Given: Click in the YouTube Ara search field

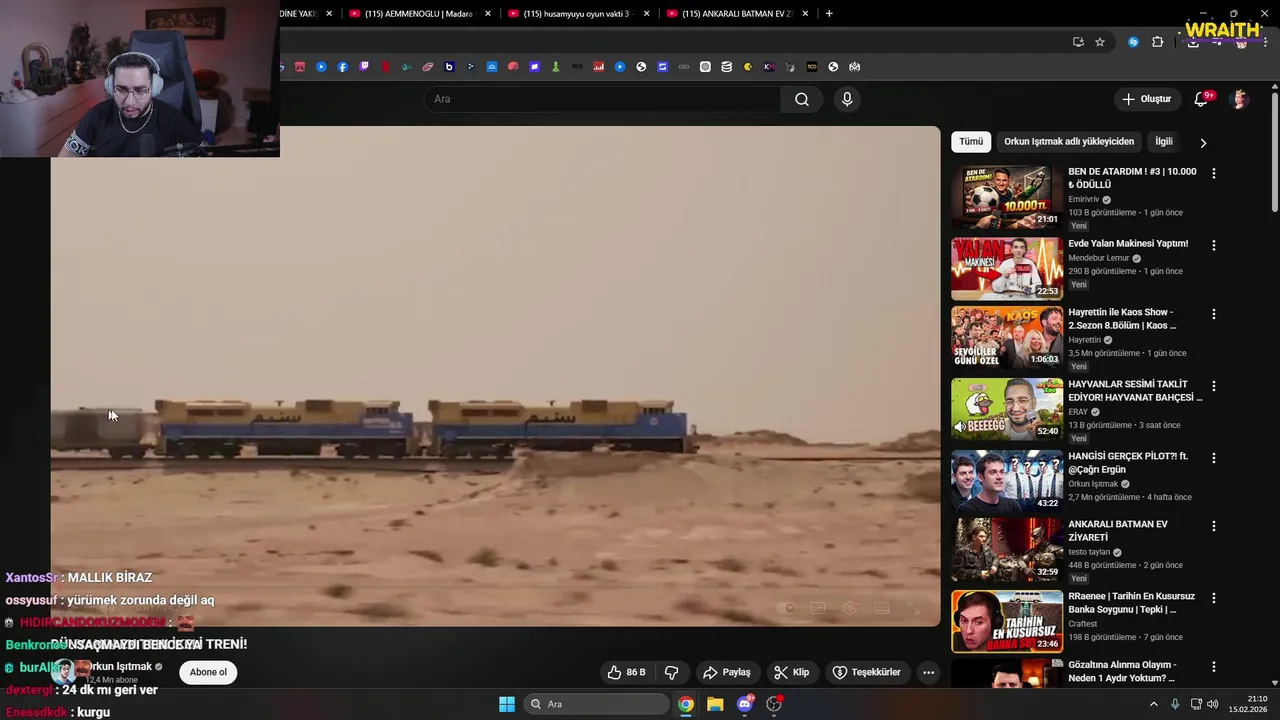Looking at the screenshot, I should [x=603, y=99].
